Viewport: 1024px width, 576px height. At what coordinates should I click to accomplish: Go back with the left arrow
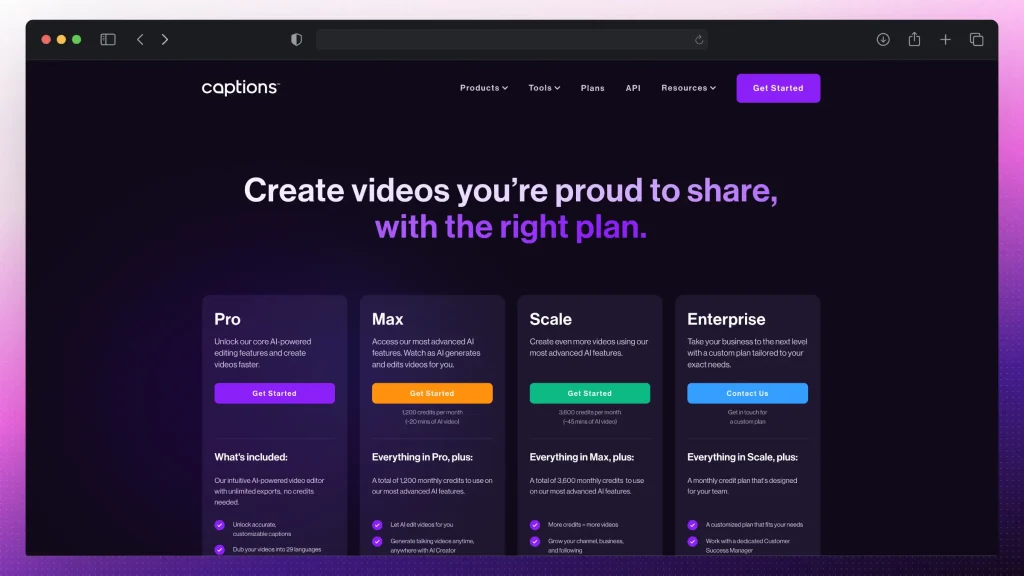tap(140, 40)
